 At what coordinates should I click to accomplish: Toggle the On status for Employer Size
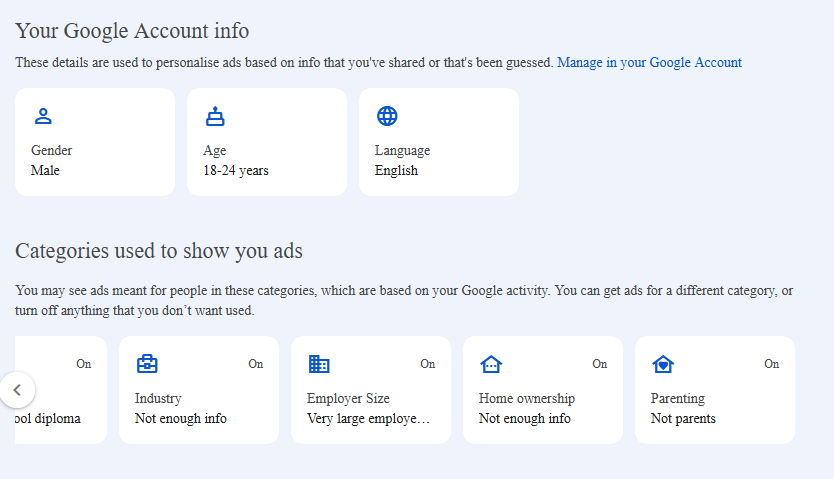(x=428, y=364)
